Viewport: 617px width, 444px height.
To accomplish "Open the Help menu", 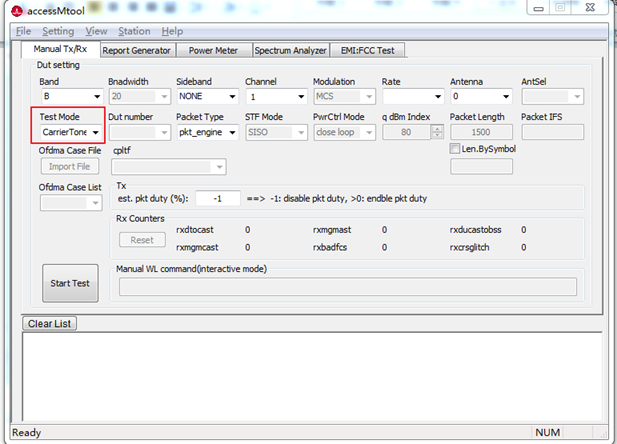I will coord(172,31).
